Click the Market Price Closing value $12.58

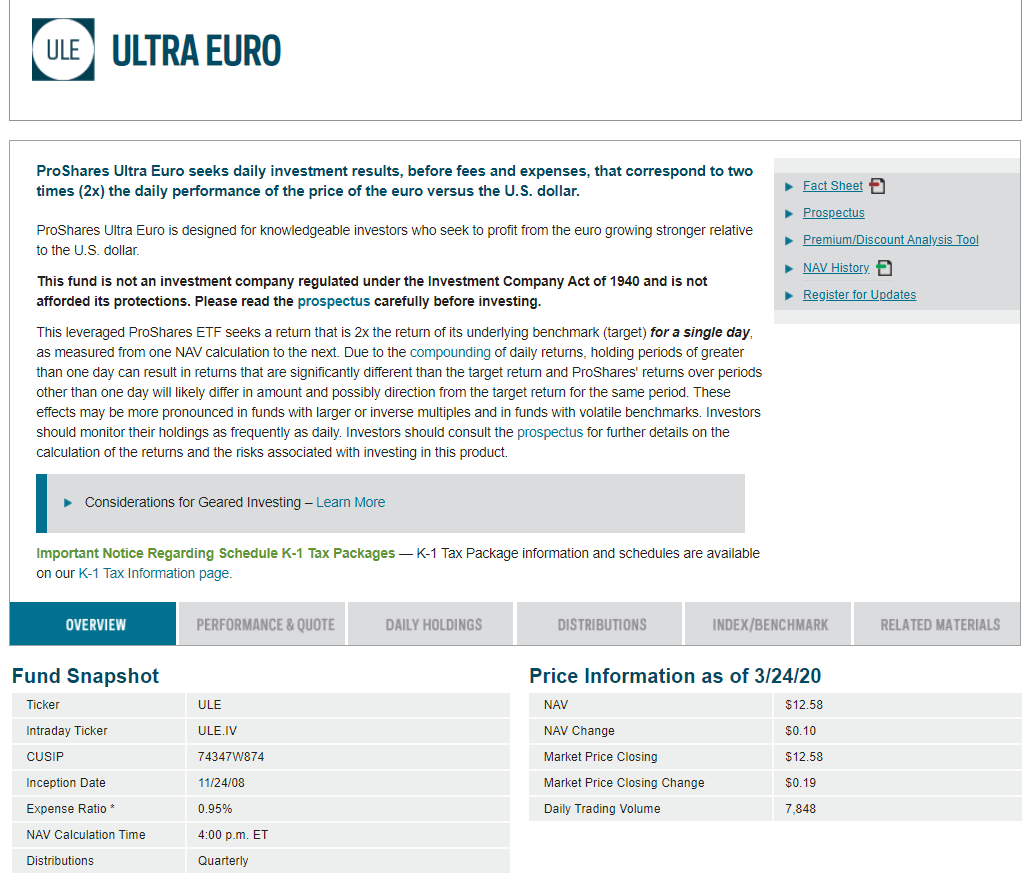(804, 757)
